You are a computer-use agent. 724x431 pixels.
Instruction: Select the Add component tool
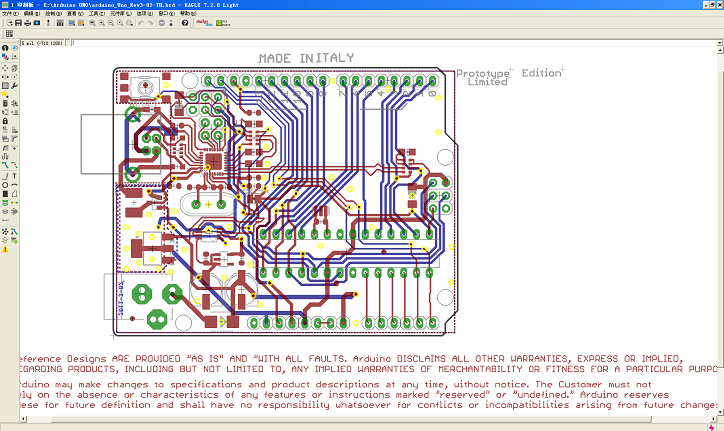click(14, 103)
